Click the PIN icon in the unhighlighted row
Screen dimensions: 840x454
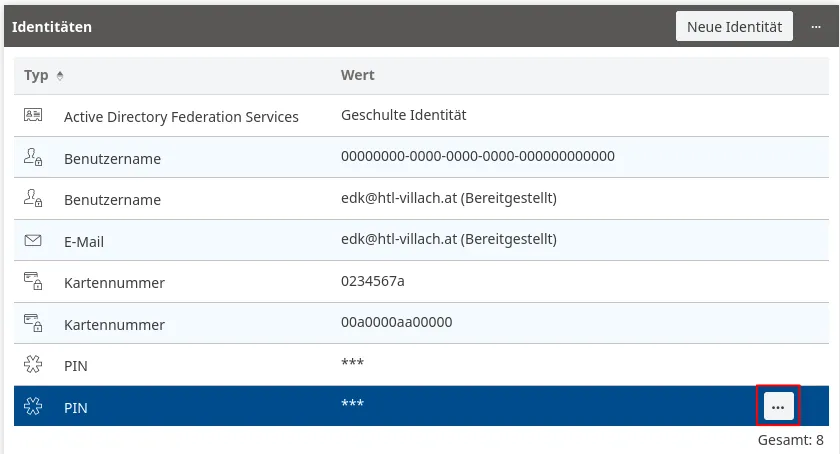33,365
